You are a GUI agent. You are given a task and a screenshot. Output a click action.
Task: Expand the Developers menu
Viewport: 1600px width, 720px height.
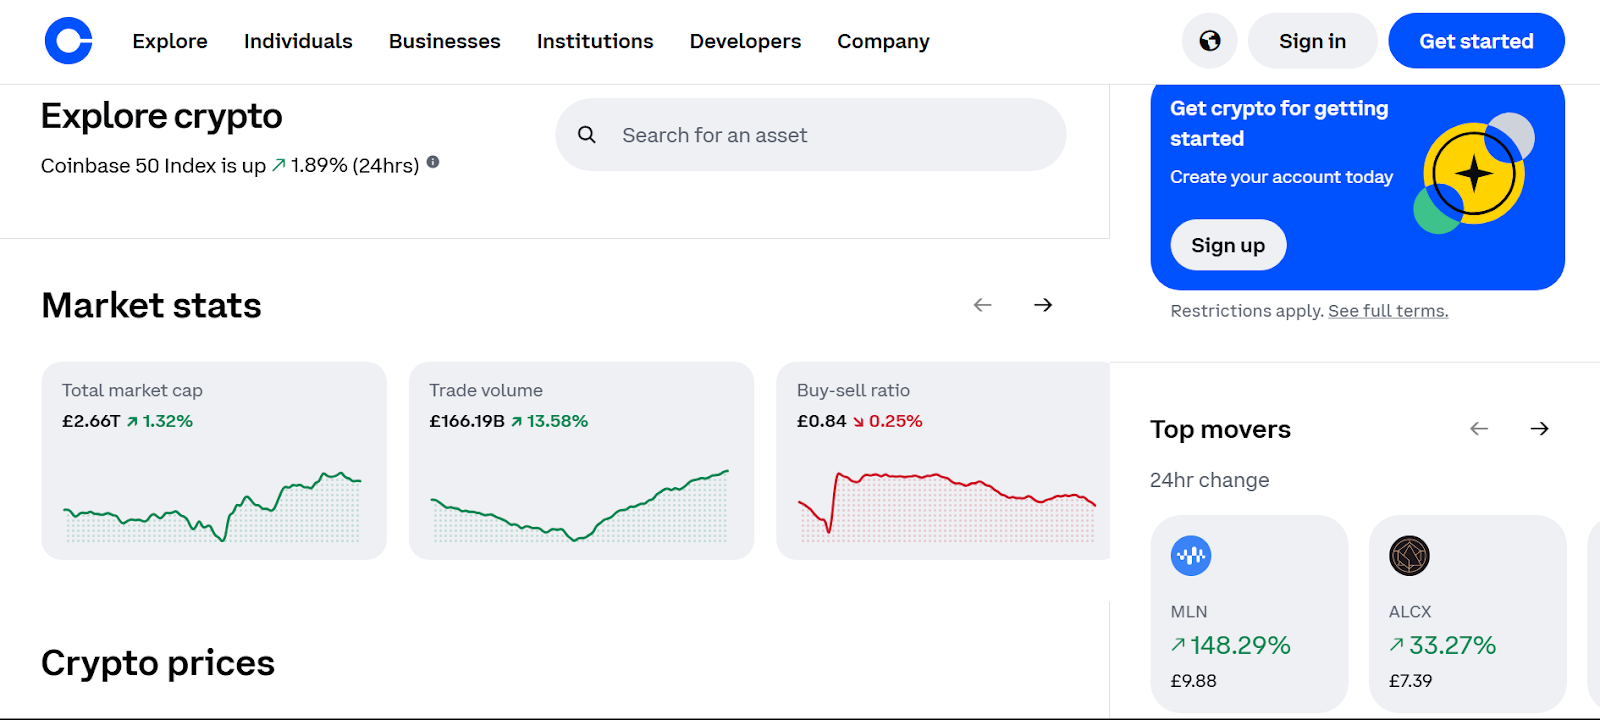point(745,41)
